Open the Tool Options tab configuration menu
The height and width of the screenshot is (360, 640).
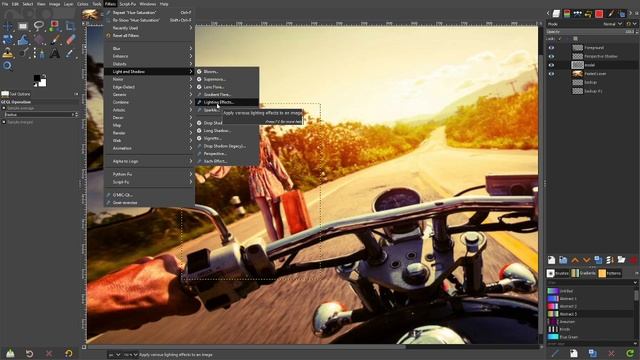76,94
